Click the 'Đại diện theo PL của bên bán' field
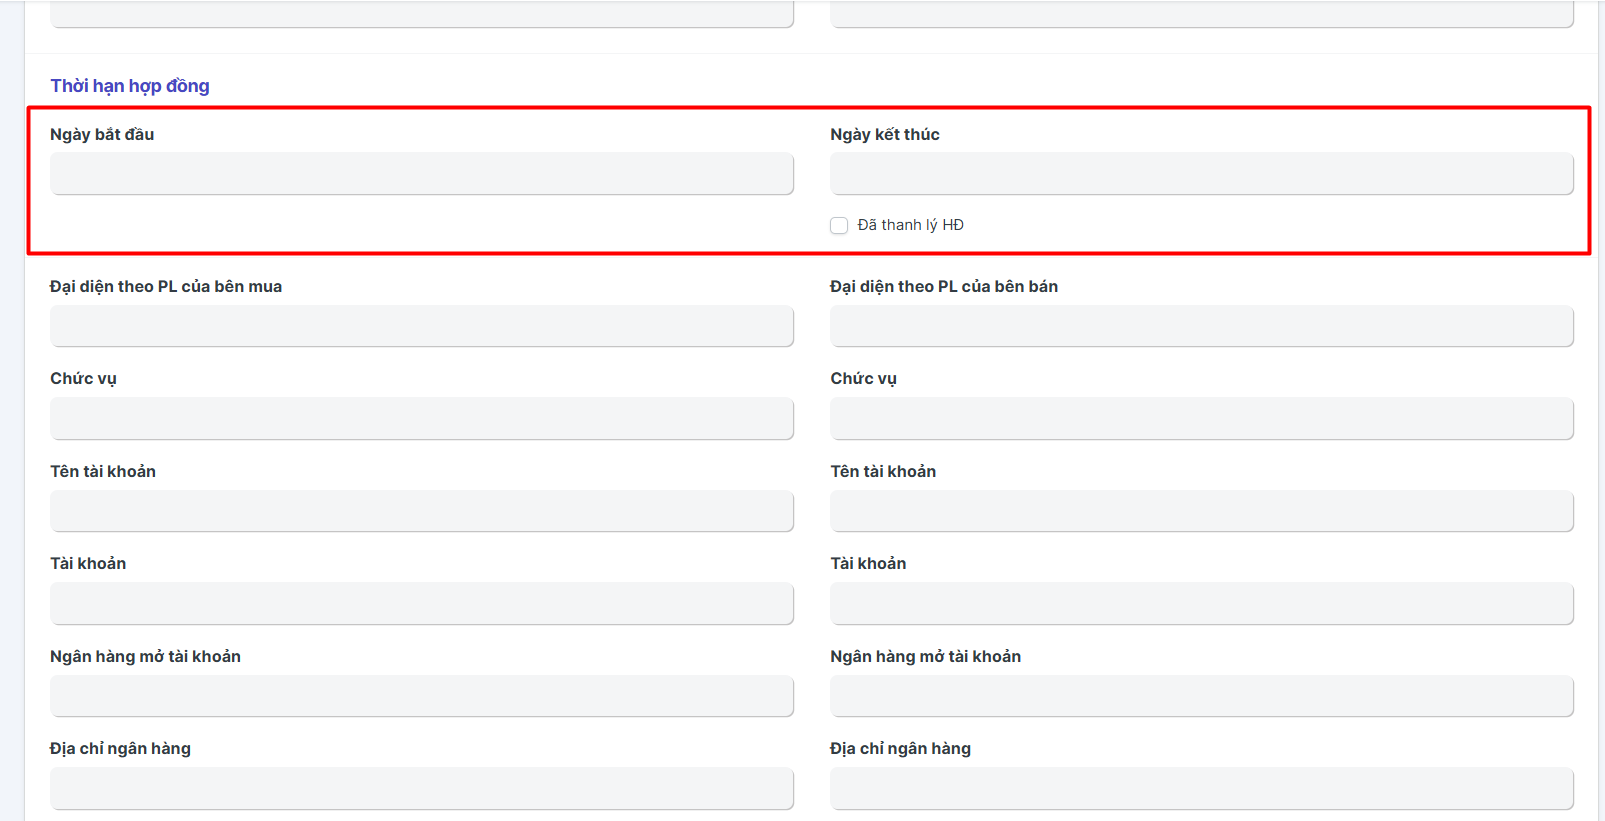 click(x=1201, y=327)
